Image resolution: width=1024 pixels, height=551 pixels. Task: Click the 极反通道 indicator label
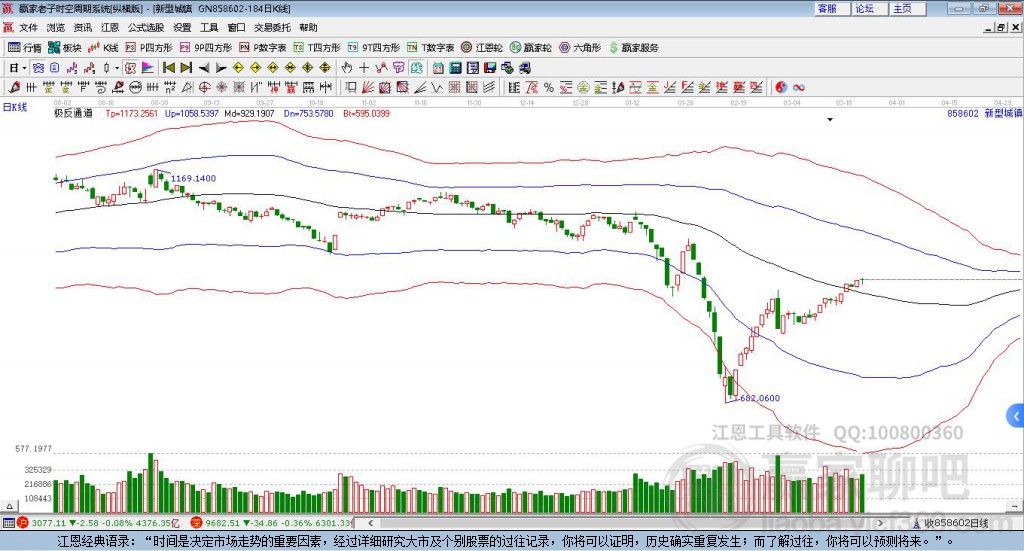(x=73, y=114)
